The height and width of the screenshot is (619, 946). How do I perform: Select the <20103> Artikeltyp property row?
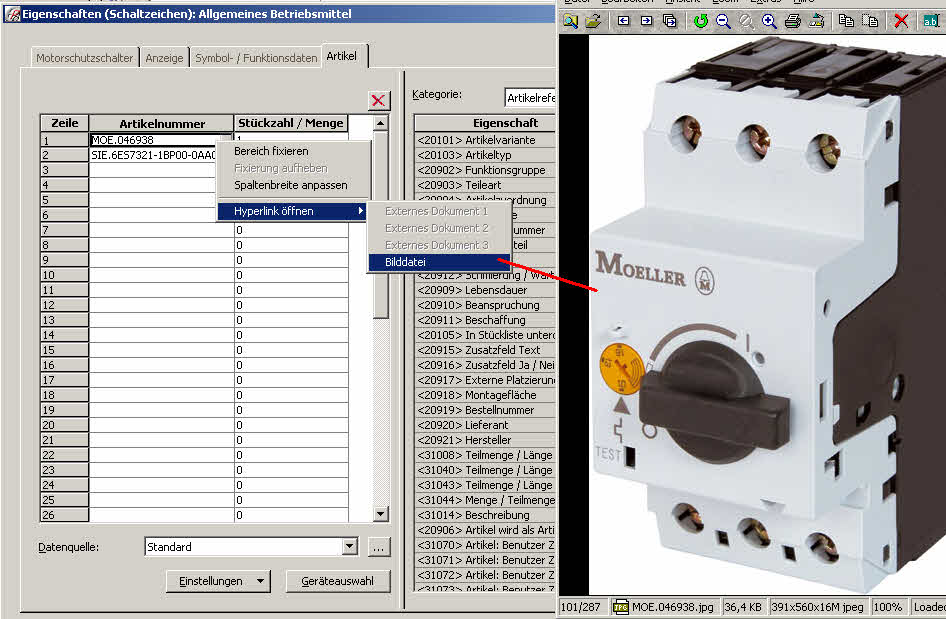point(485,155)
